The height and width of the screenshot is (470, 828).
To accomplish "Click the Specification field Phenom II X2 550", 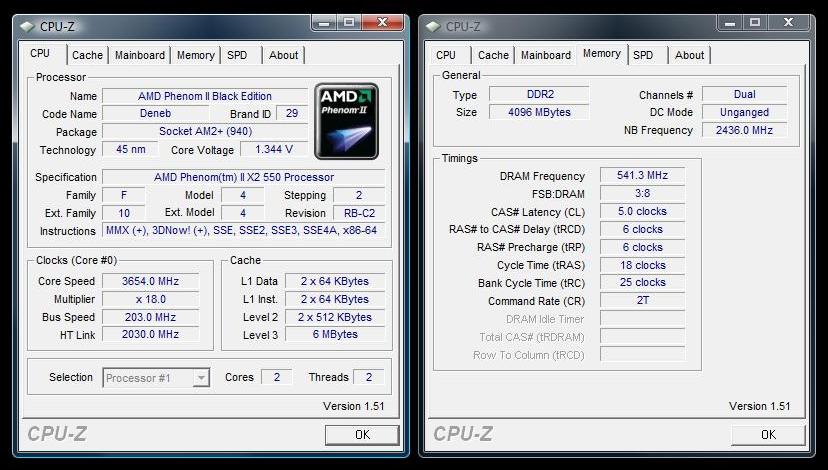I will (244, 177).
